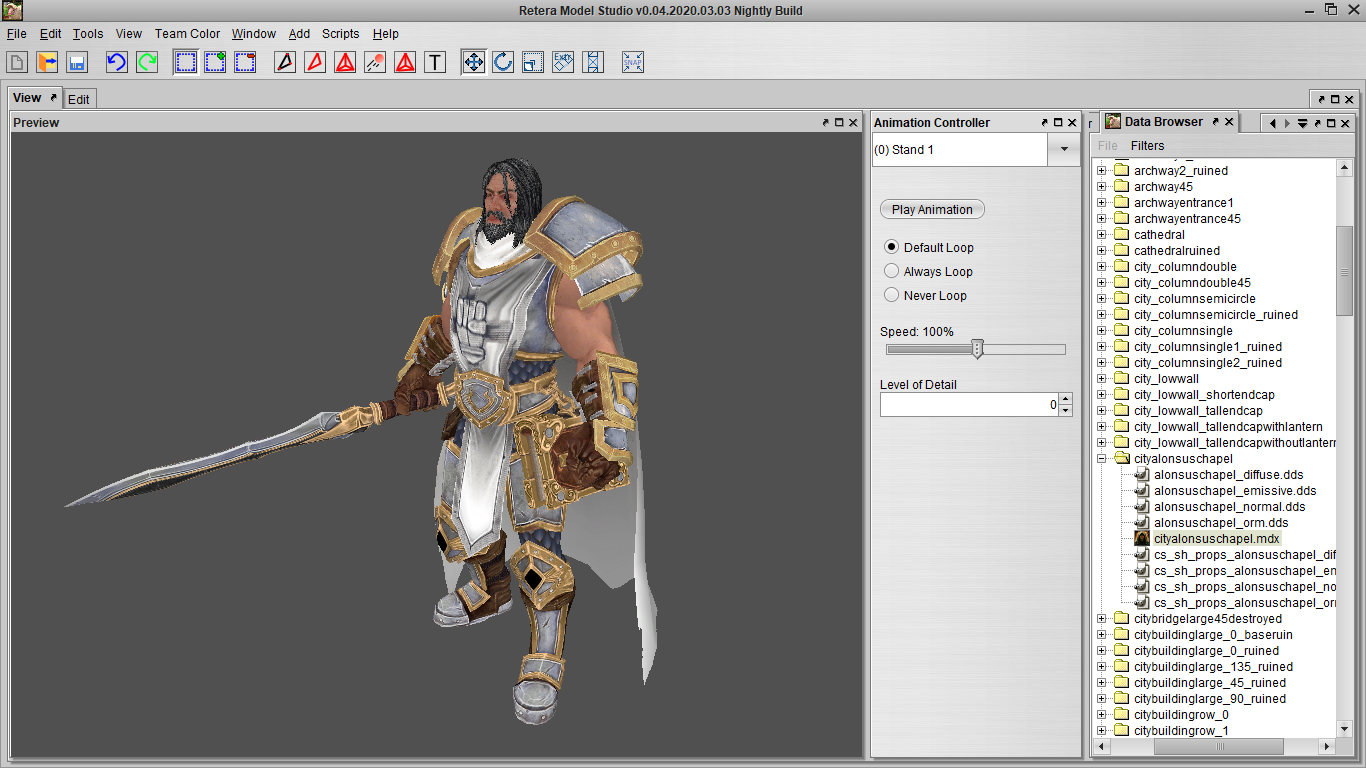Activate the Scale tool icon

(533, 62)
